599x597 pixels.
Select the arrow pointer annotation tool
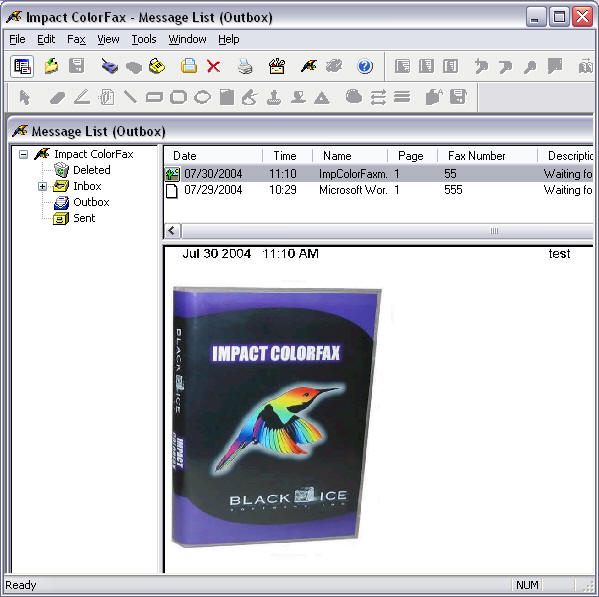[24, 97]
